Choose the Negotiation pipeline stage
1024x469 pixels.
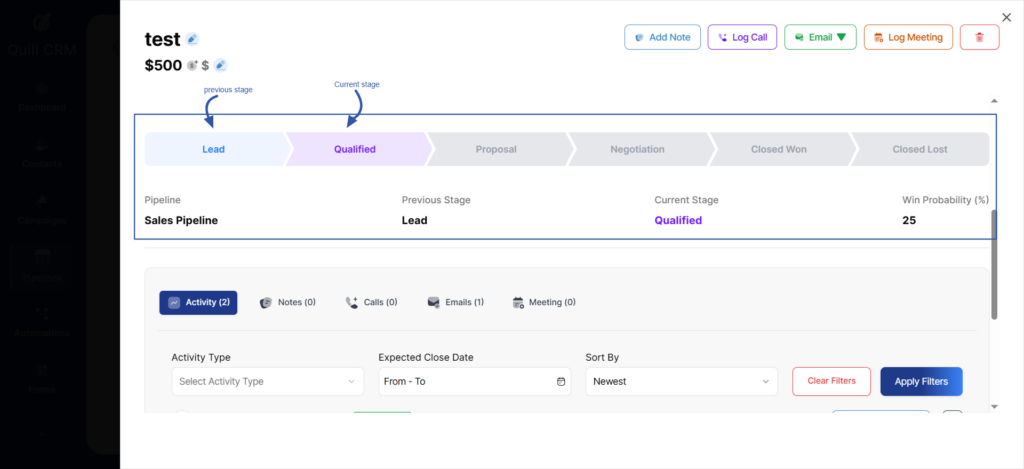(x=637, y=149)
